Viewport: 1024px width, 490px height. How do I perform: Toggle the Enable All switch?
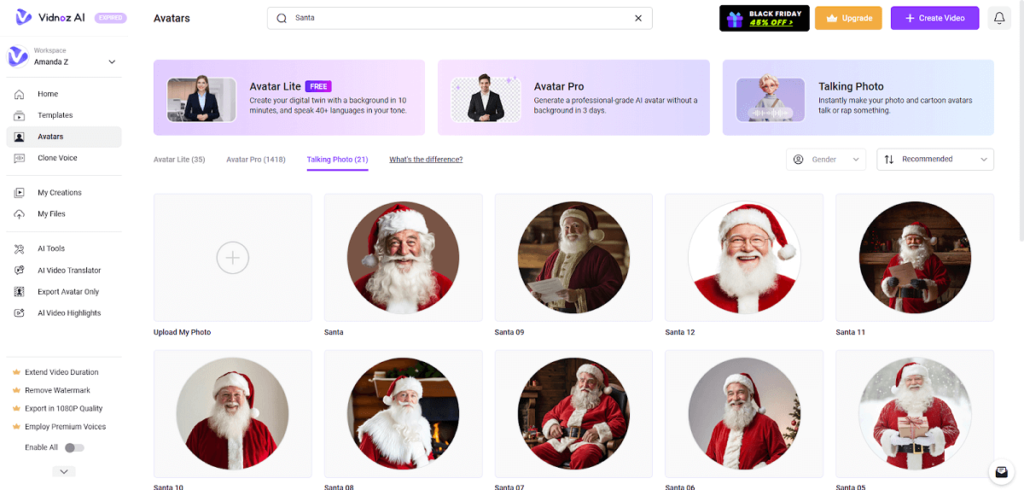pyautogui.click(x=74, y=448)
